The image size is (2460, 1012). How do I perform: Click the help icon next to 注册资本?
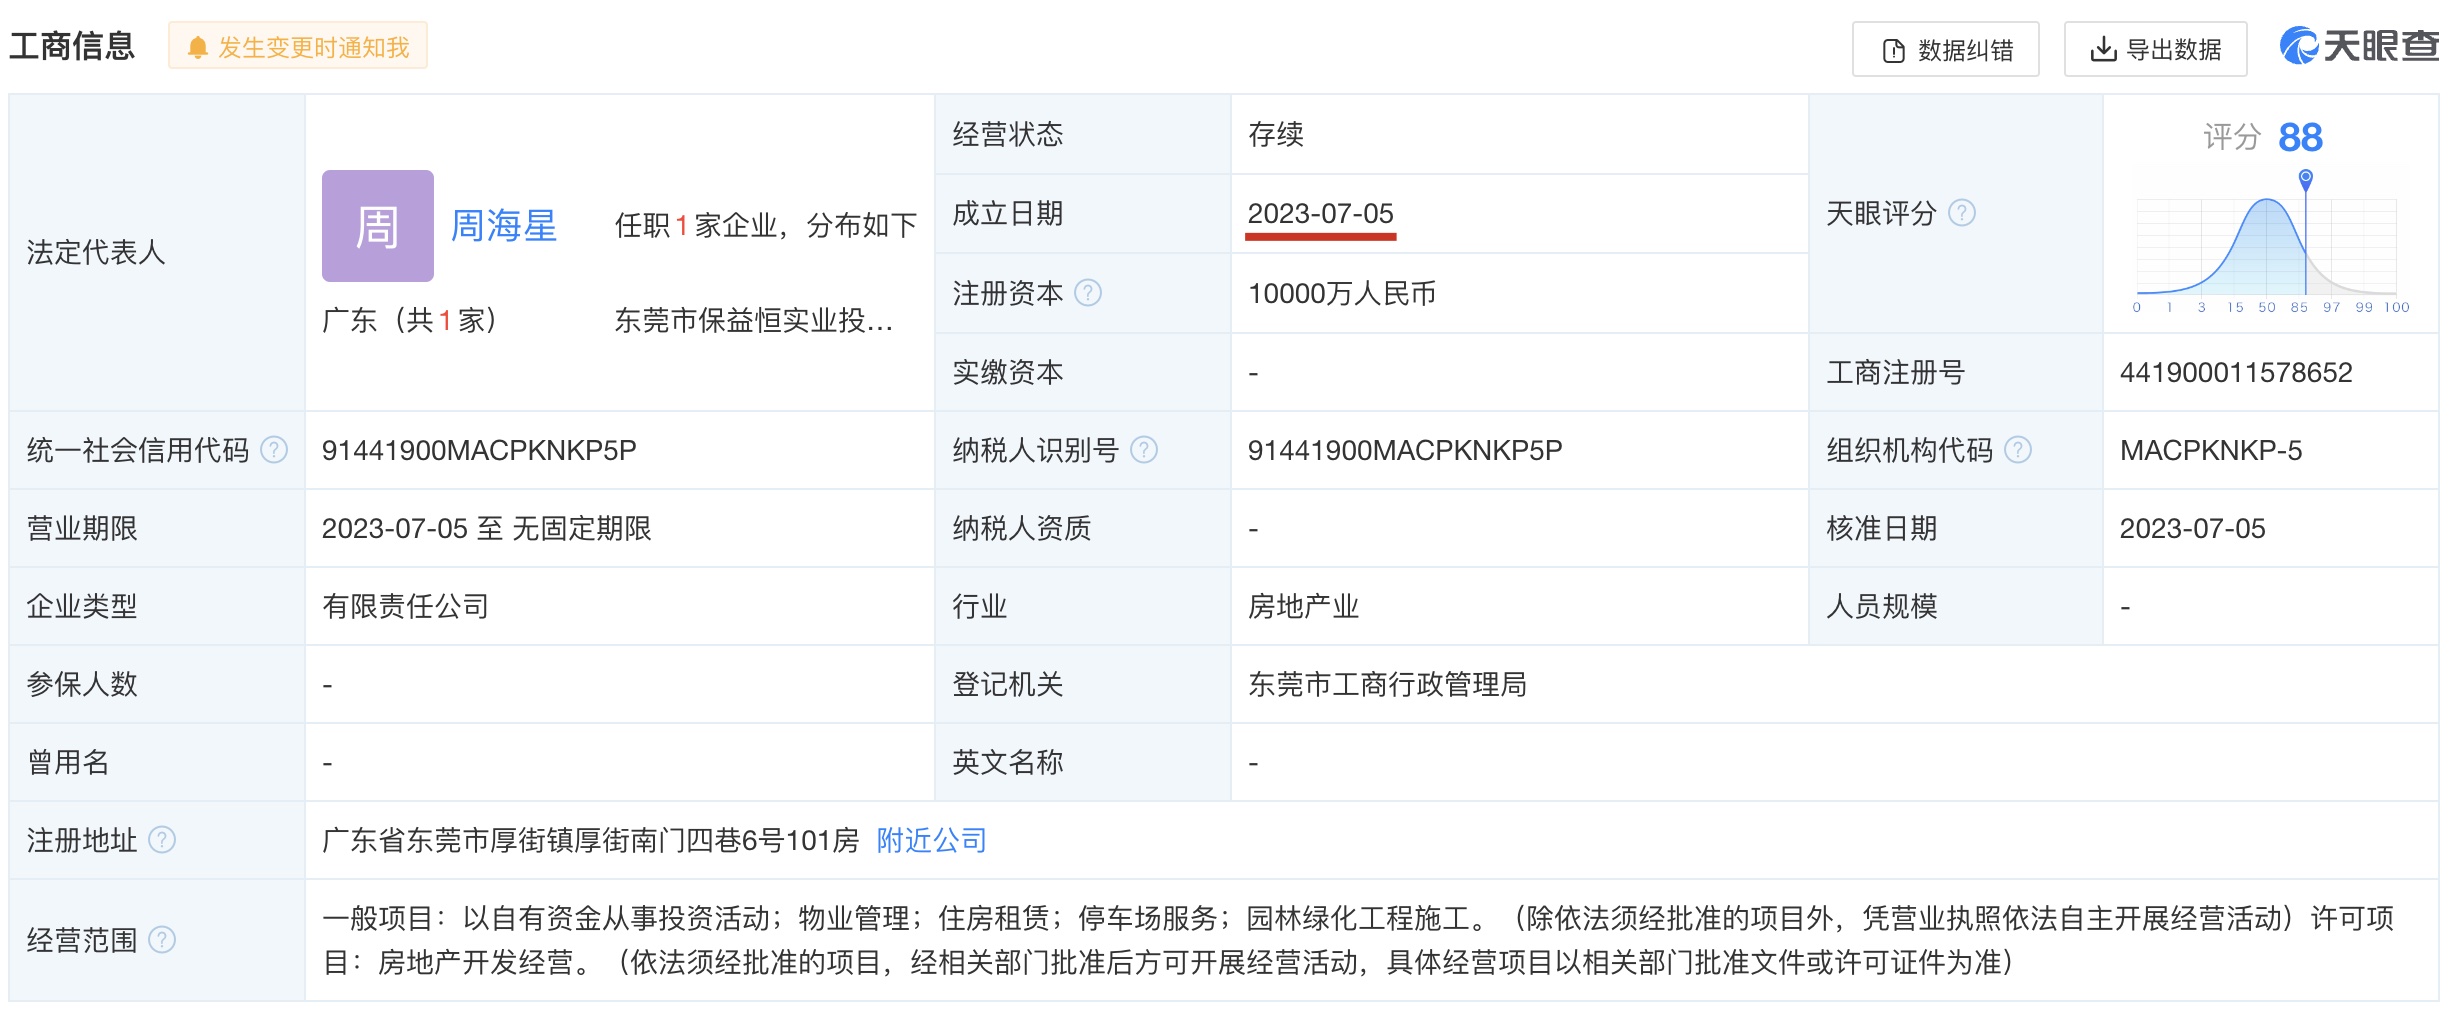[x=1087, y=293]
